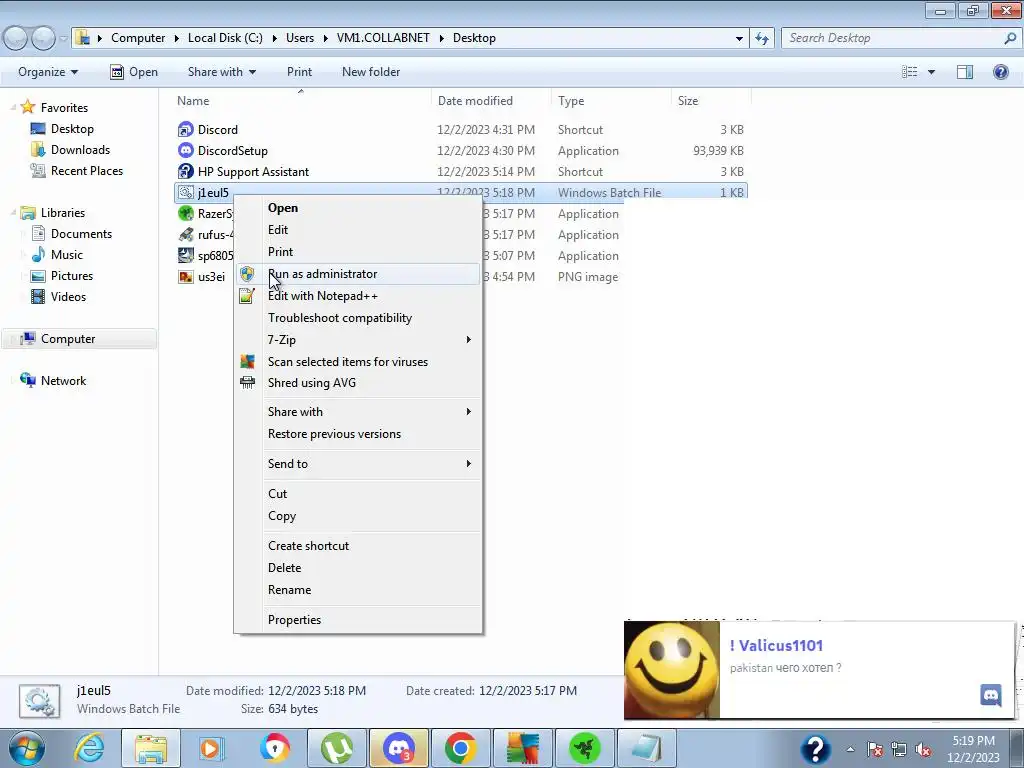This screenshot has width=1024, height=768.
Task: Open the Windows Start orb
Action: point(27,748)
